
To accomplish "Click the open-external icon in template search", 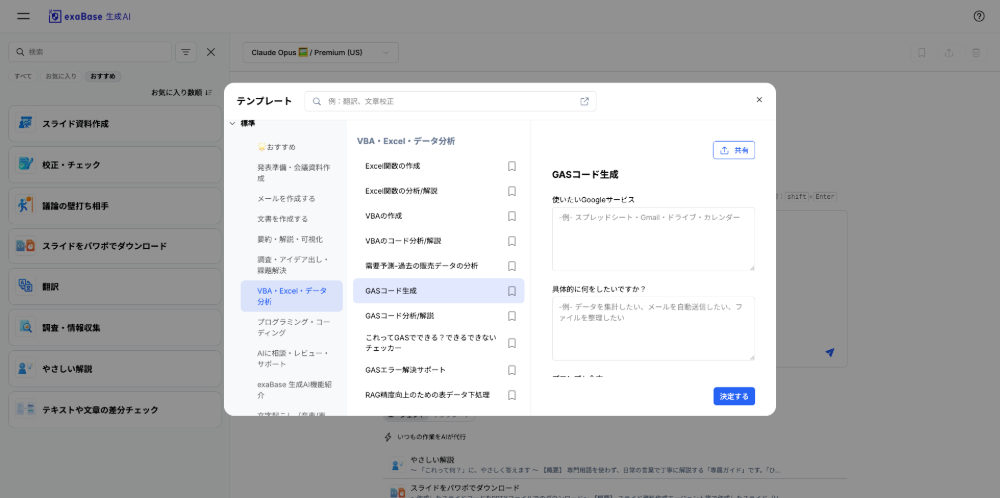I will point(584,101).
